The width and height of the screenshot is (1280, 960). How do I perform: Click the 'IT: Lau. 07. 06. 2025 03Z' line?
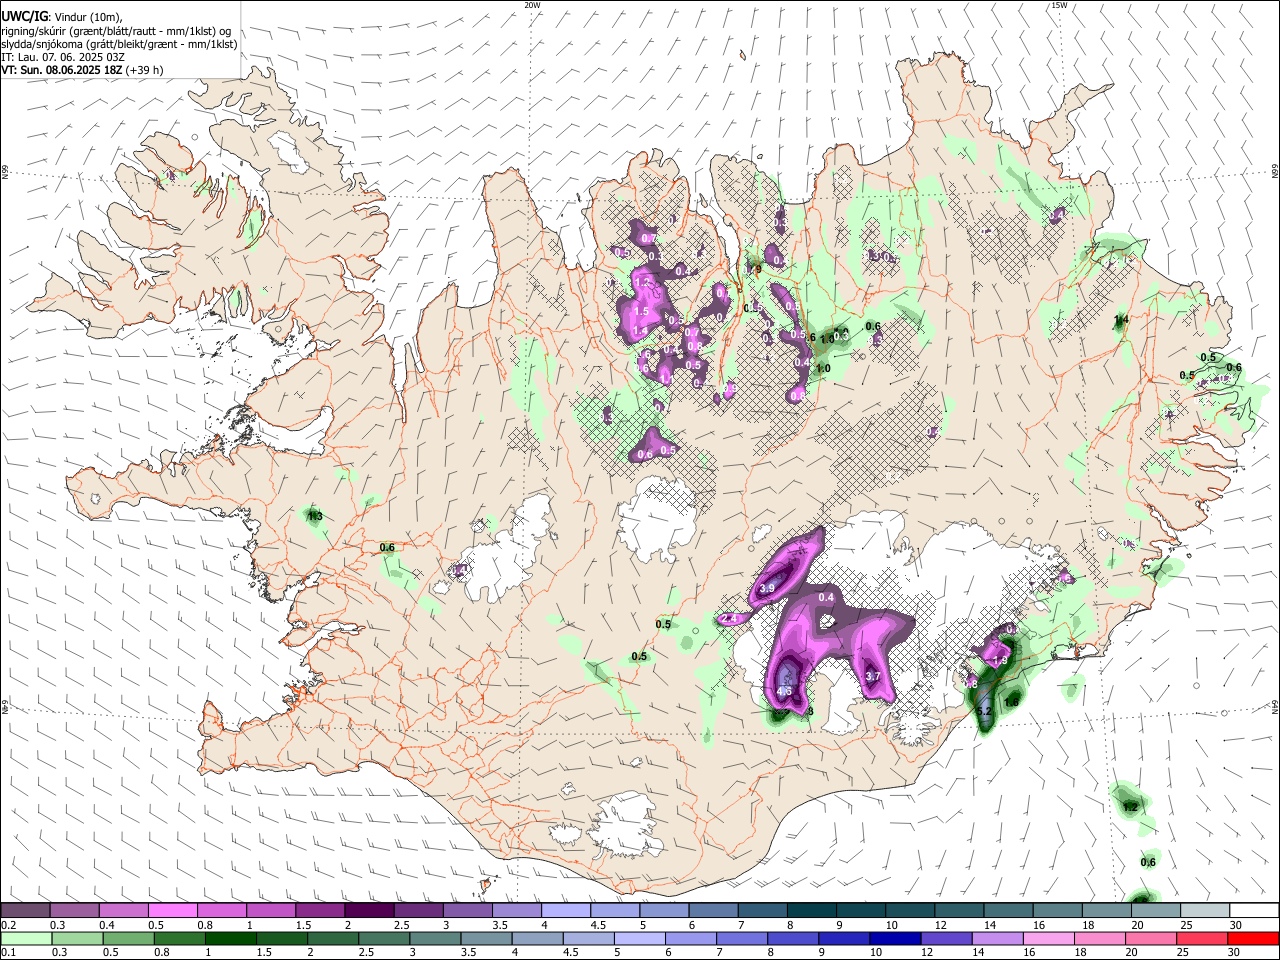coord(63,57)
